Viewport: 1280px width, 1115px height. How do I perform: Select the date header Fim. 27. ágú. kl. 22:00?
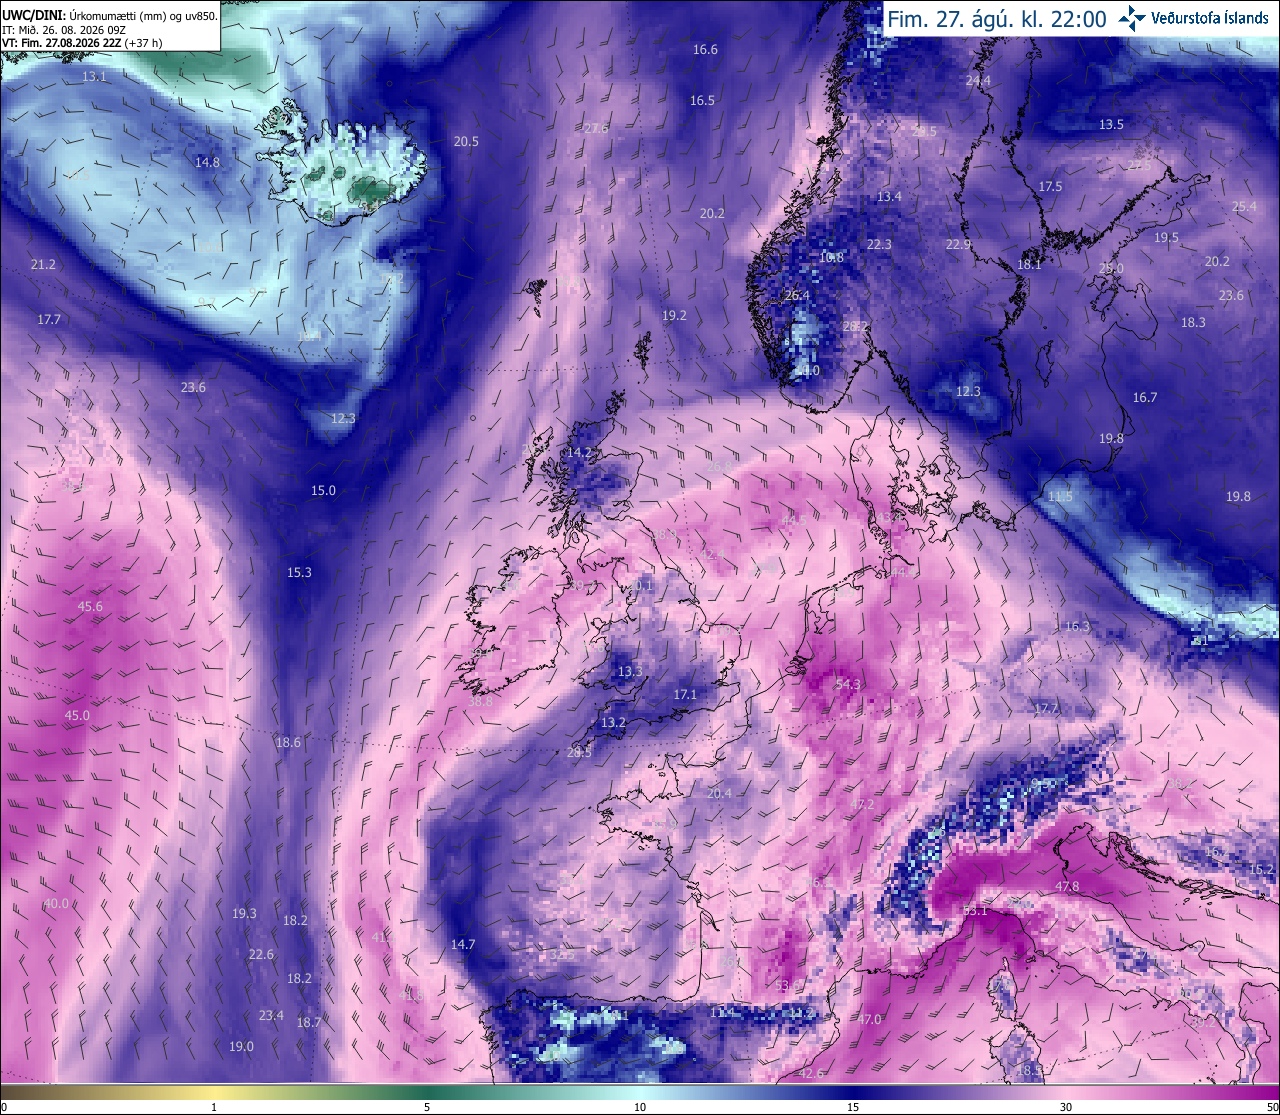point(997,18)
